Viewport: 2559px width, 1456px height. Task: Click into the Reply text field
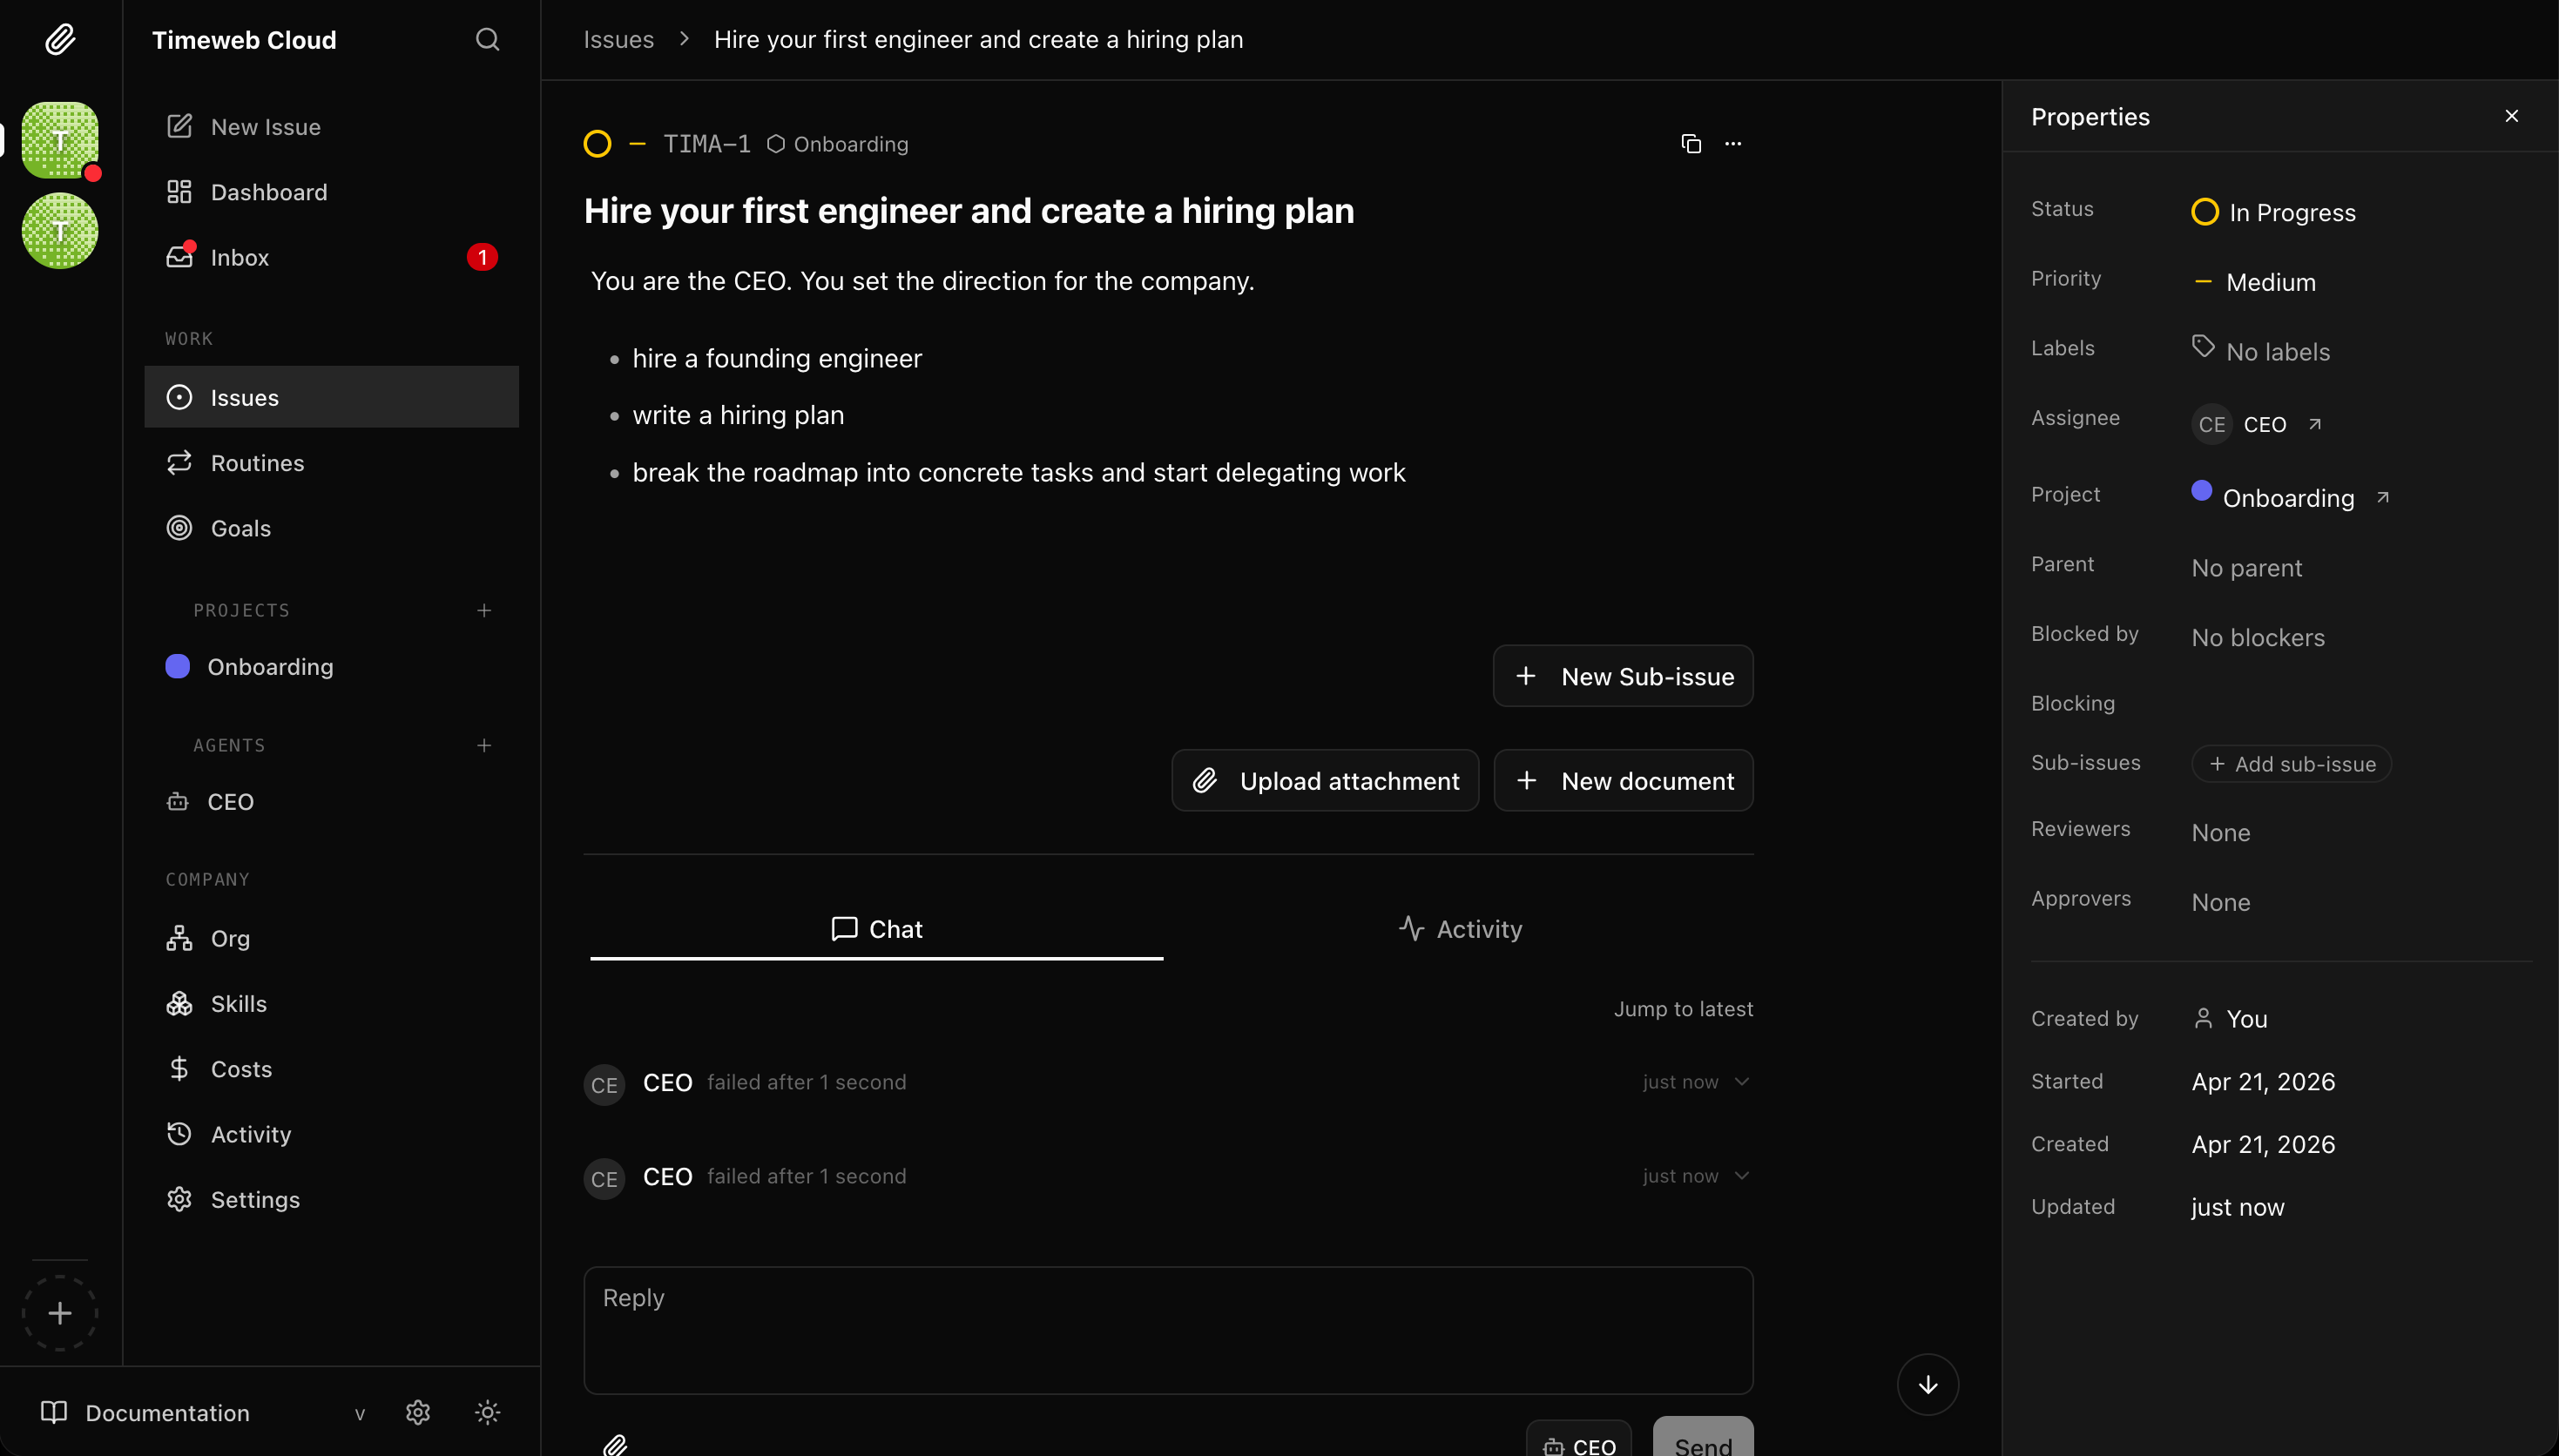[x=1167, y=1330]
